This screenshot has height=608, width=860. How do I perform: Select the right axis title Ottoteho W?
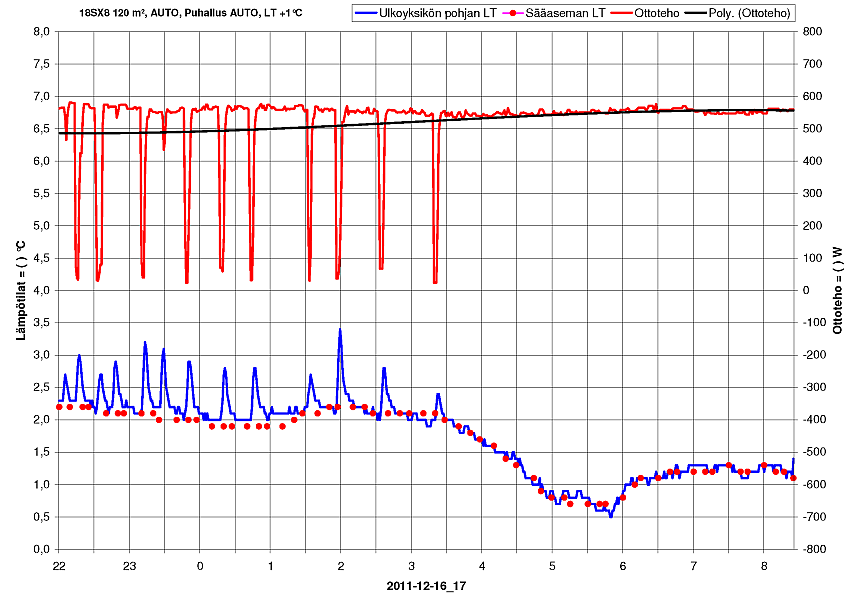pyautogui.click(x=838, y=290)
